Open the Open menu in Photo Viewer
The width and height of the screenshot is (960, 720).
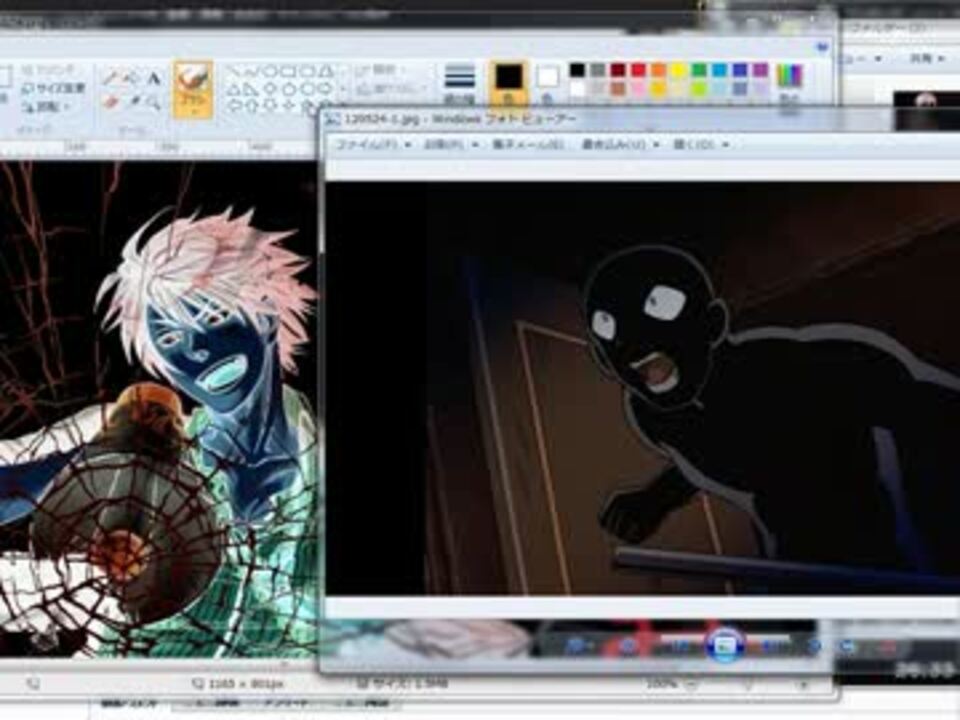tap(700, 145)
